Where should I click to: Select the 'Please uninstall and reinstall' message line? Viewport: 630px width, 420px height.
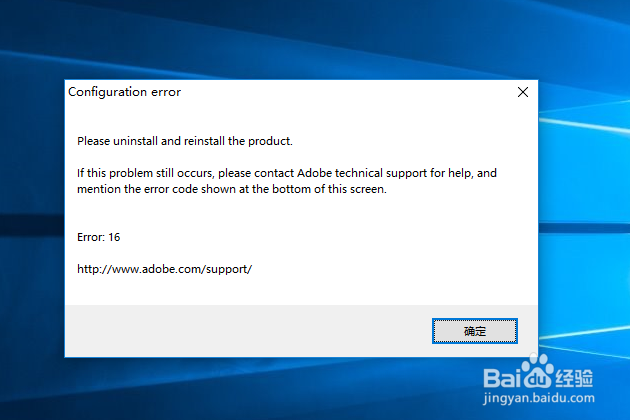[185, 141]
